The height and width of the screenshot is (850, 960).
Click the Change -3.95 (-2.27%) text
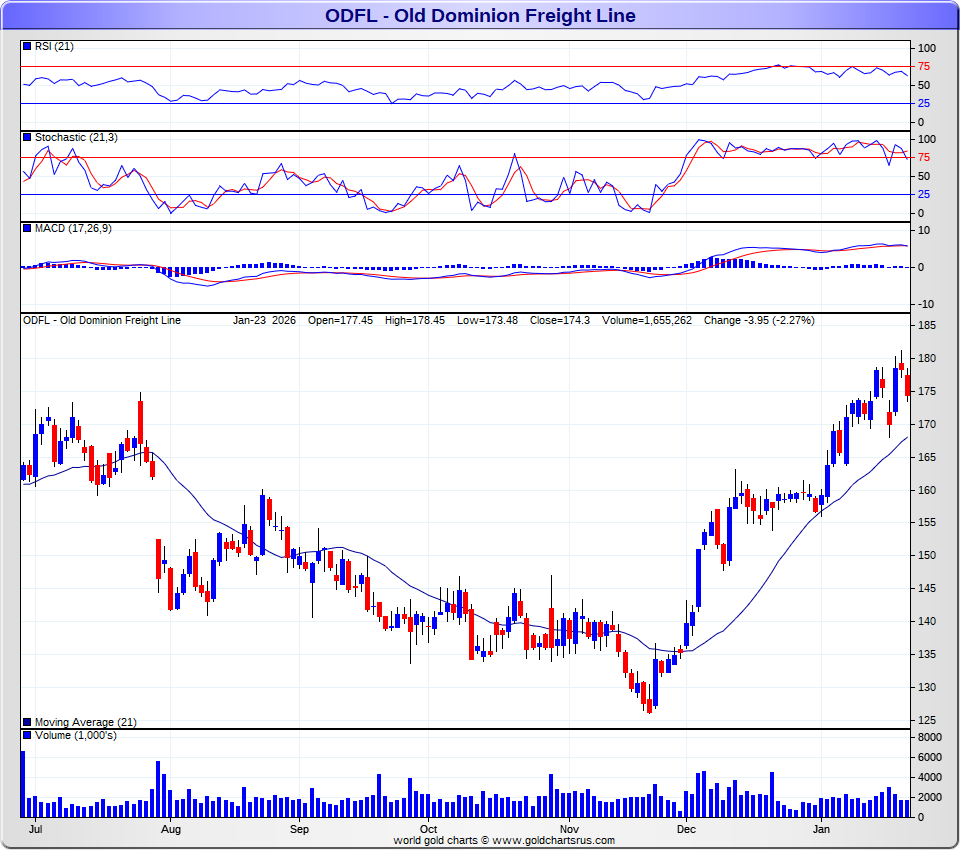759,321
